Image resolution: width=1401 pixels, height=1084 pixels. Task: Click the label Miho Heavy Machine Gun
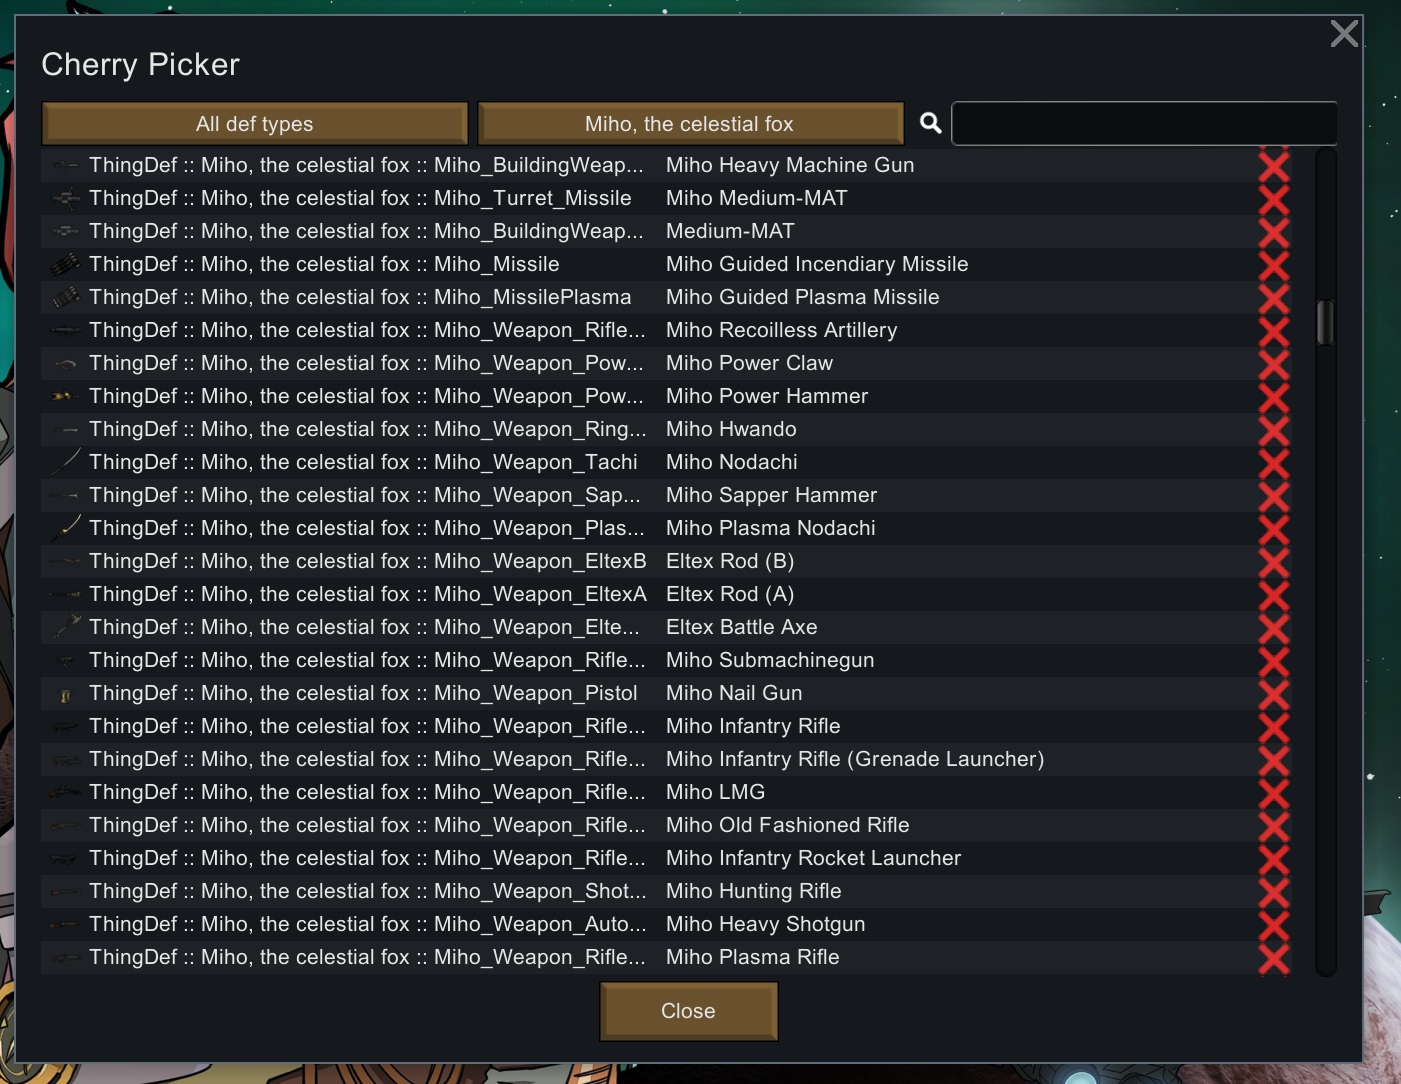click(x=790, y=165)
